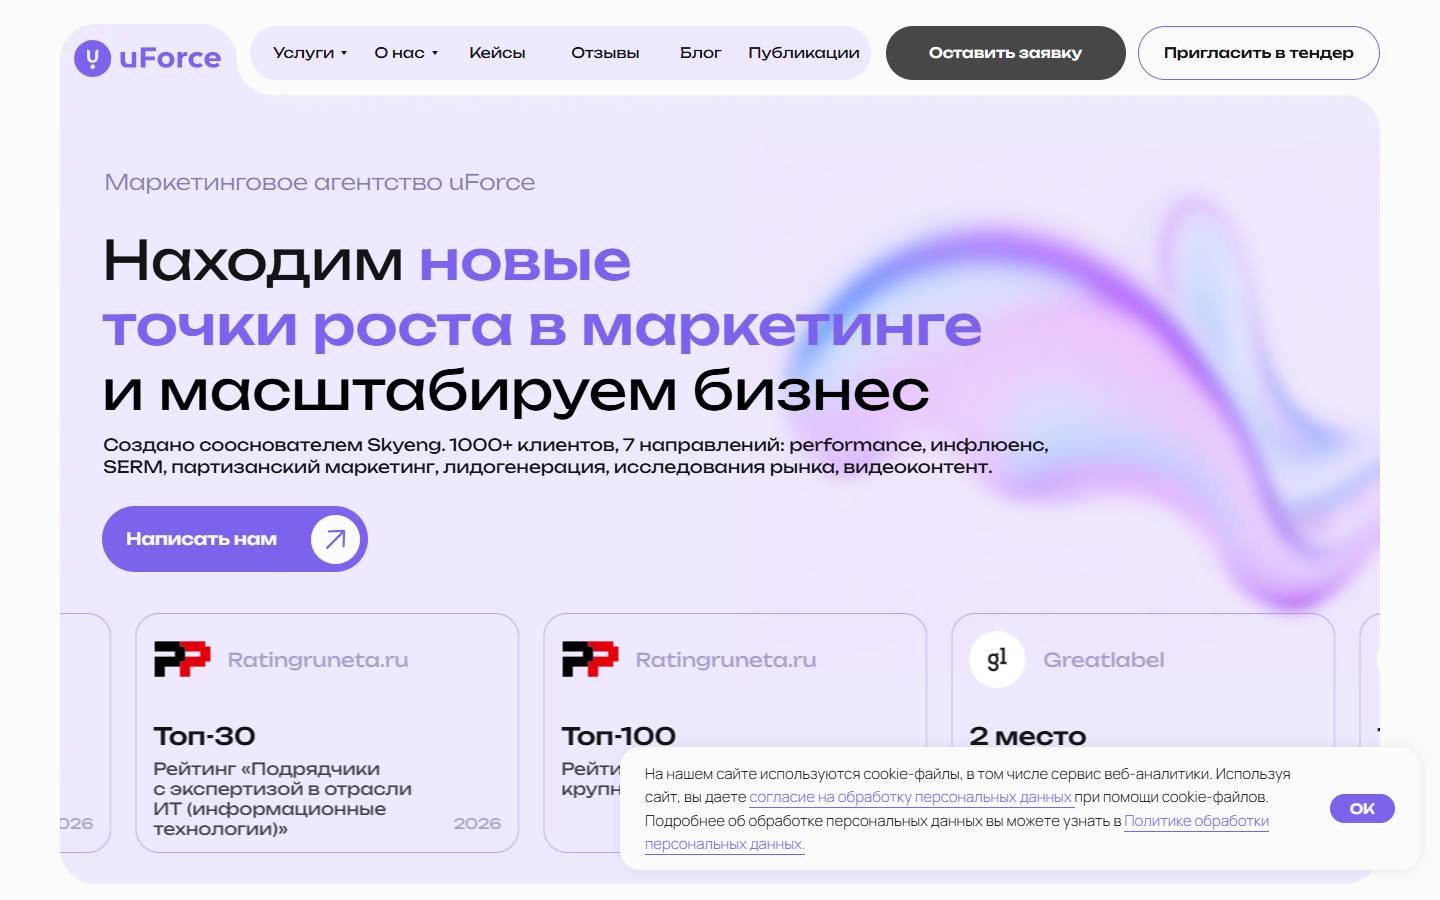
Task: Click the Ratingruneta logo on Топ-100 card
Action: point(590,659)
